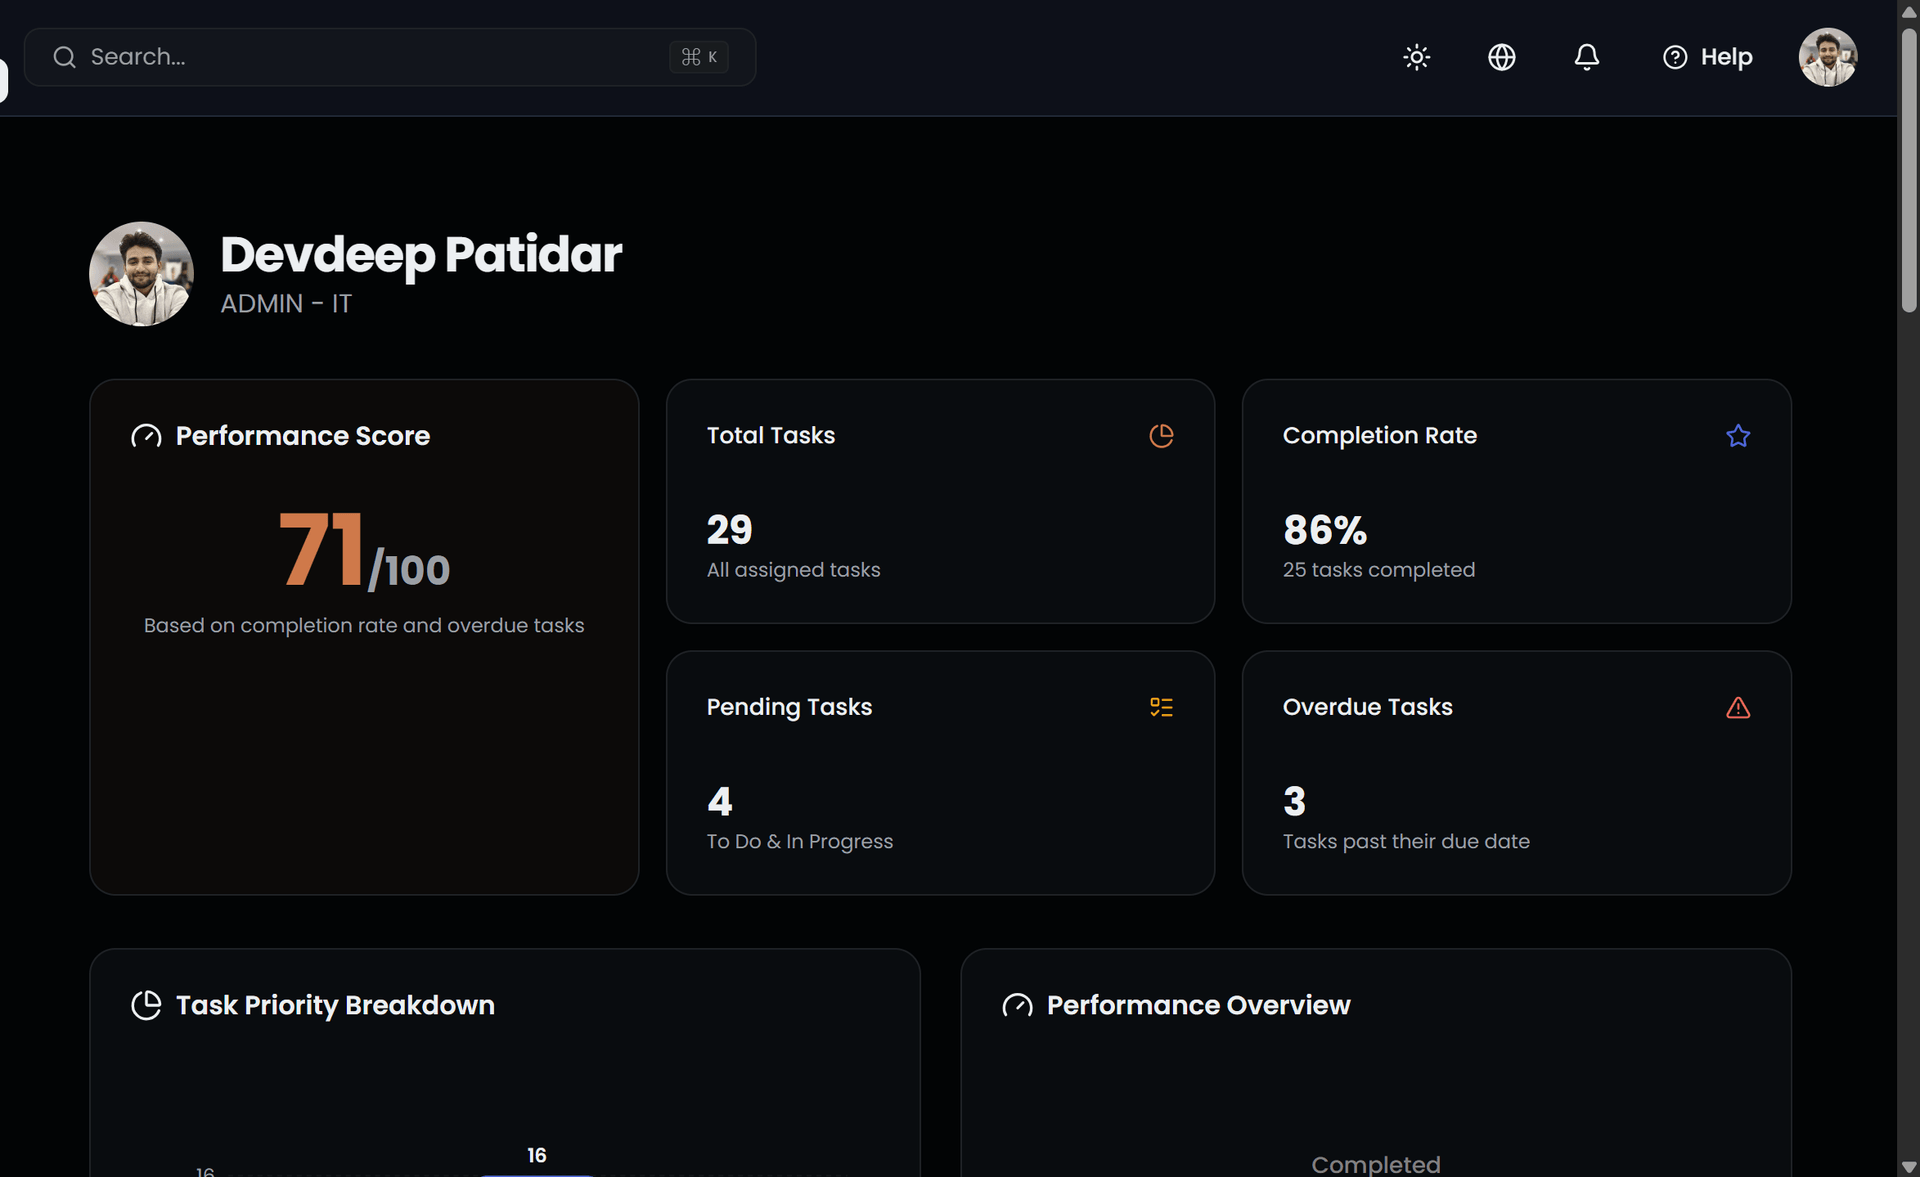Click the Cmd+K shortcut badge
The height and width of the screenshot is (1177, 1920).
click(699, 57)
